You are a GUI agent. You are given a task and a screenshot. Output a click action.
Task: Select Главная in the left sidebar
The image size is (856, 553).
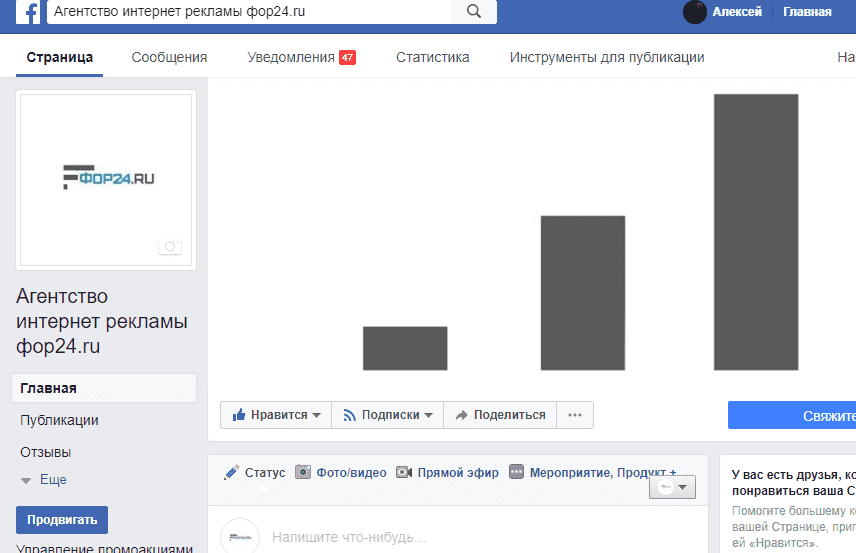point(104,388)
